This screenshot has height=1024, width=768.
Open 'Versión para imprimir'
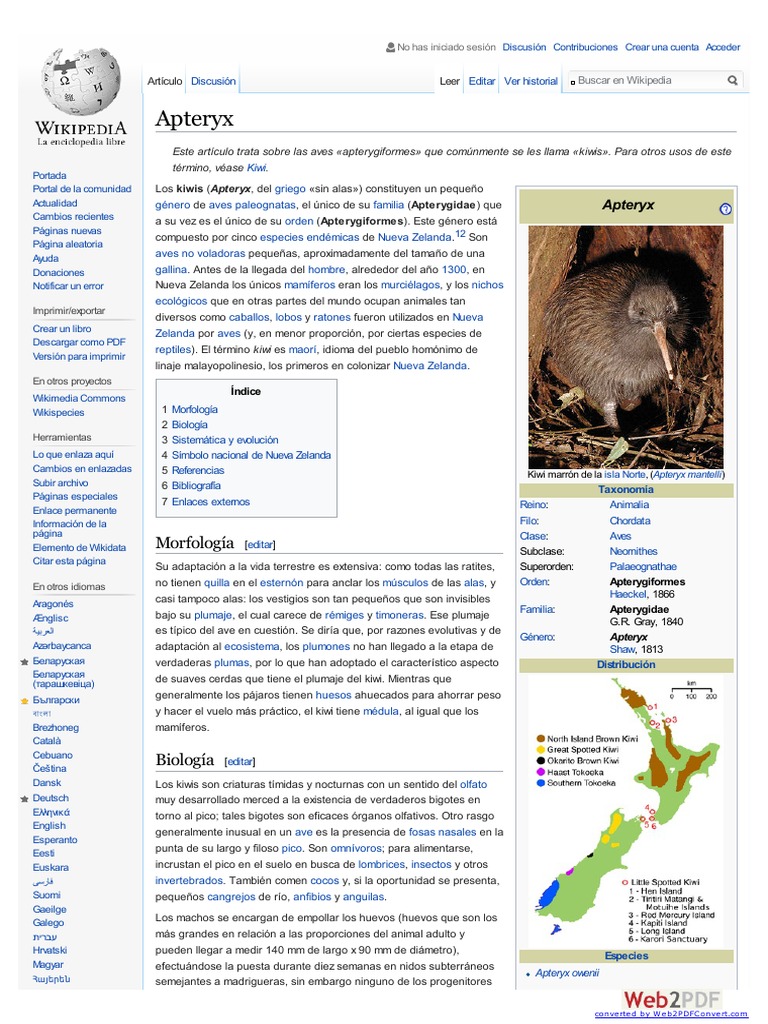[x=79, y=357]
